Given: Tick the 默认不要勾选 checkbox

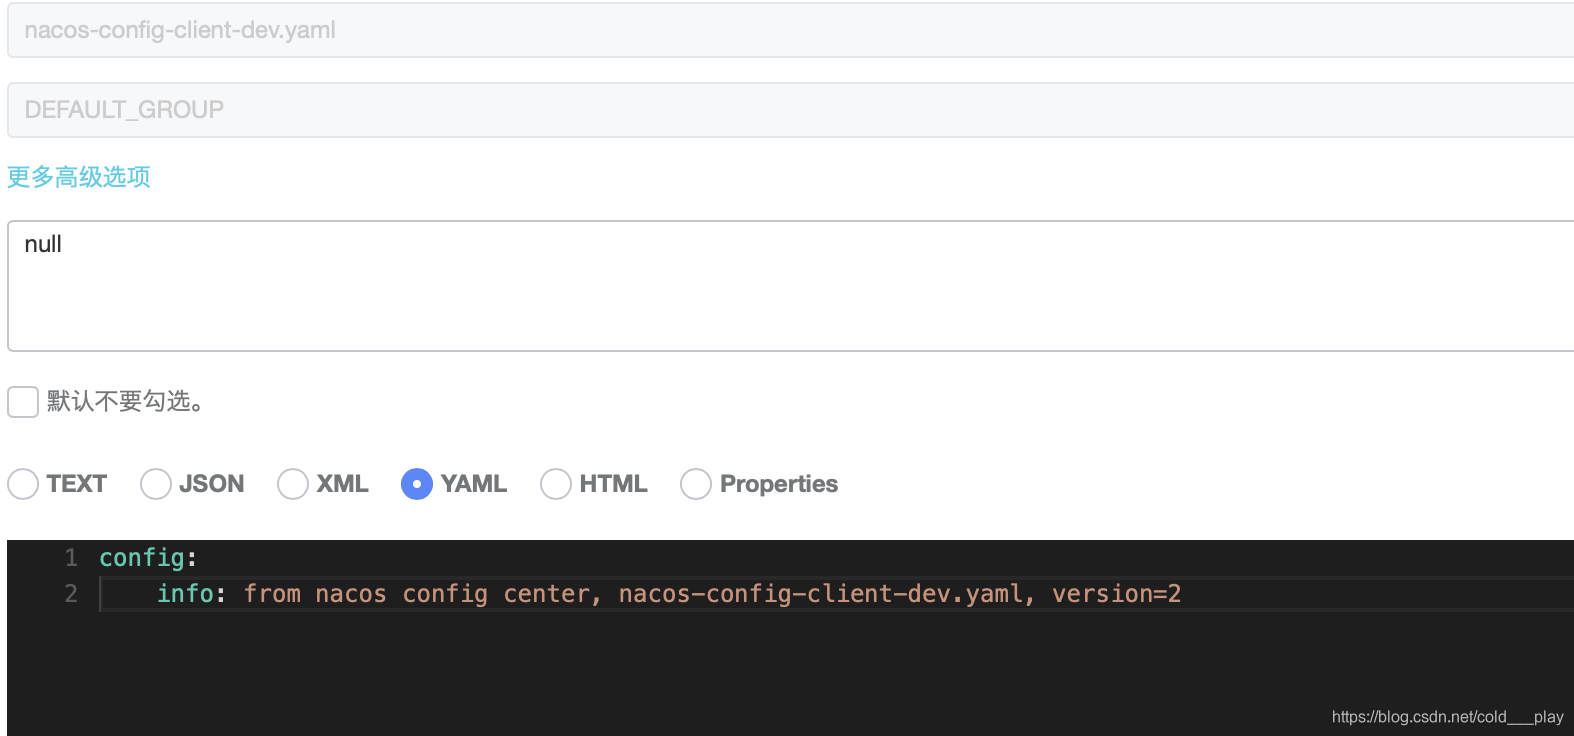Looking at the screenshot, I should (23, 402).
